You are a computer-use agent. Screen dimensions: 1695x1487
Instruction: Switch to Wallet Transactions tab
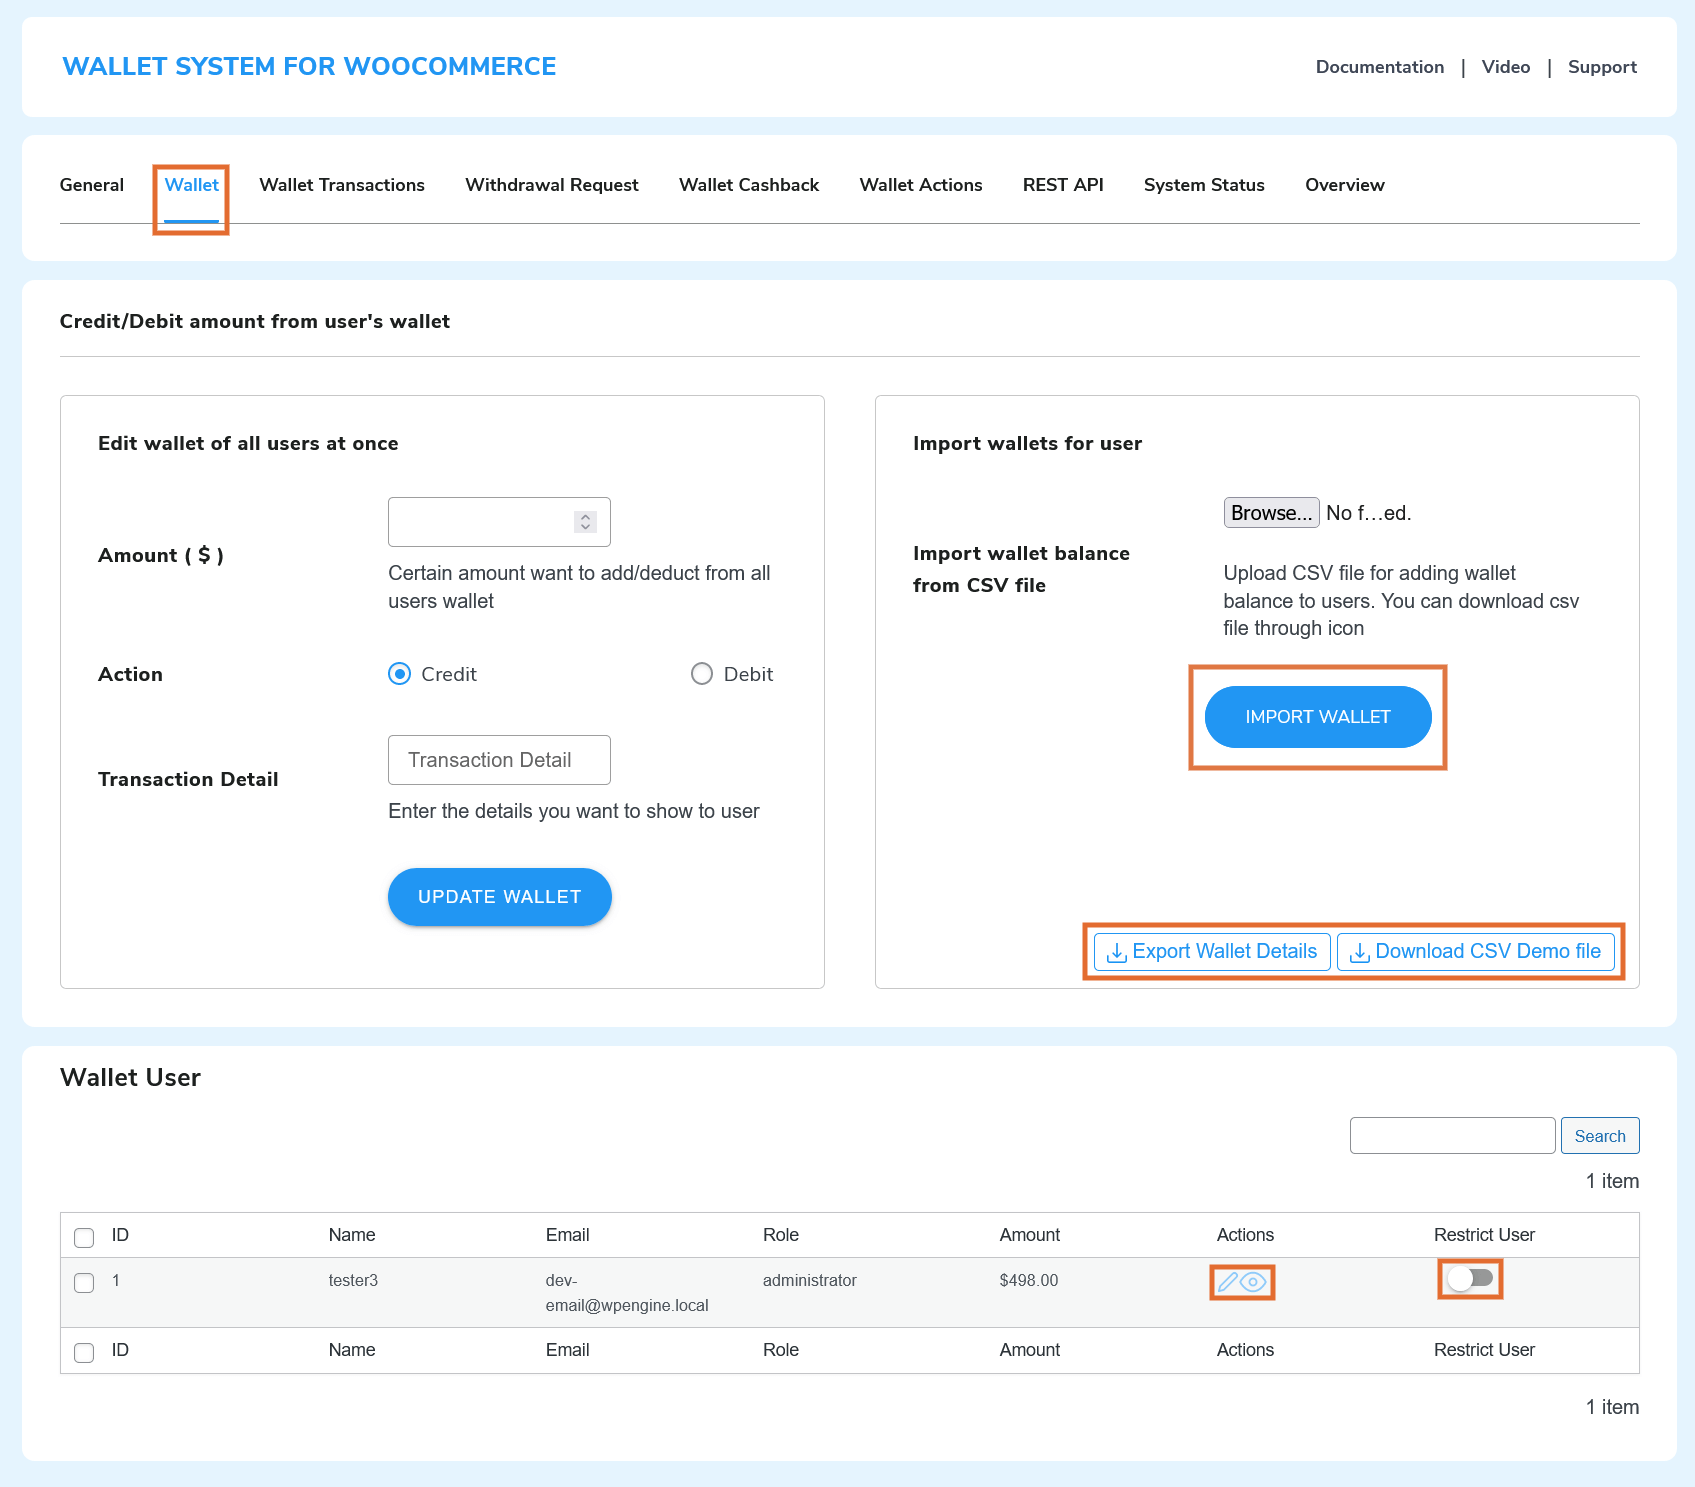tap(342, 185)
